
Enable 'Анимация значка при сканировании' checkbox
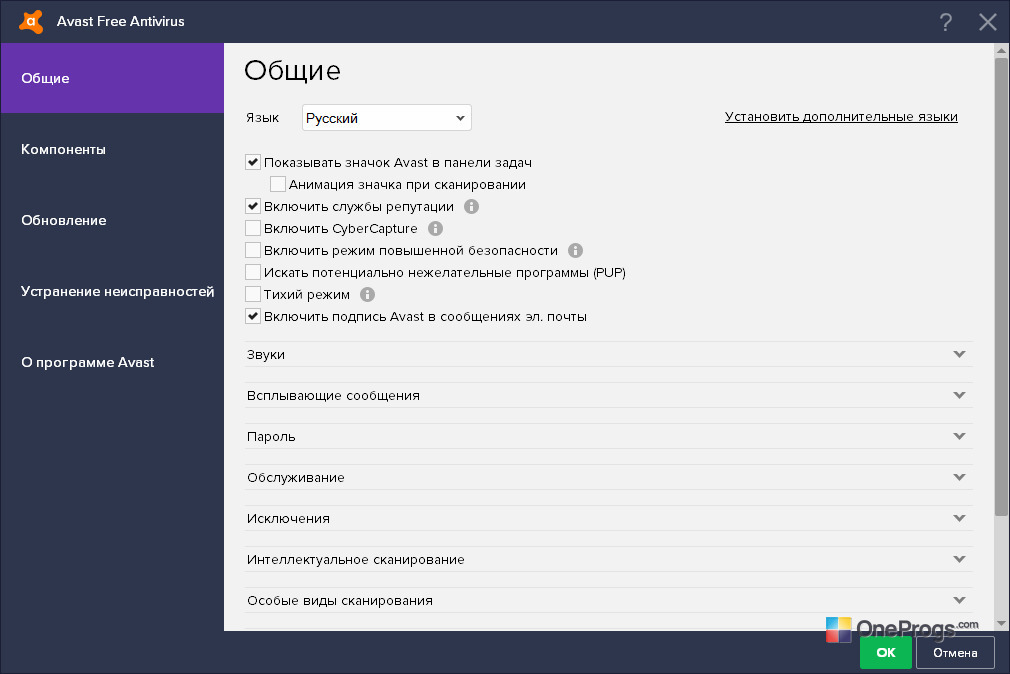coord(278,184)
